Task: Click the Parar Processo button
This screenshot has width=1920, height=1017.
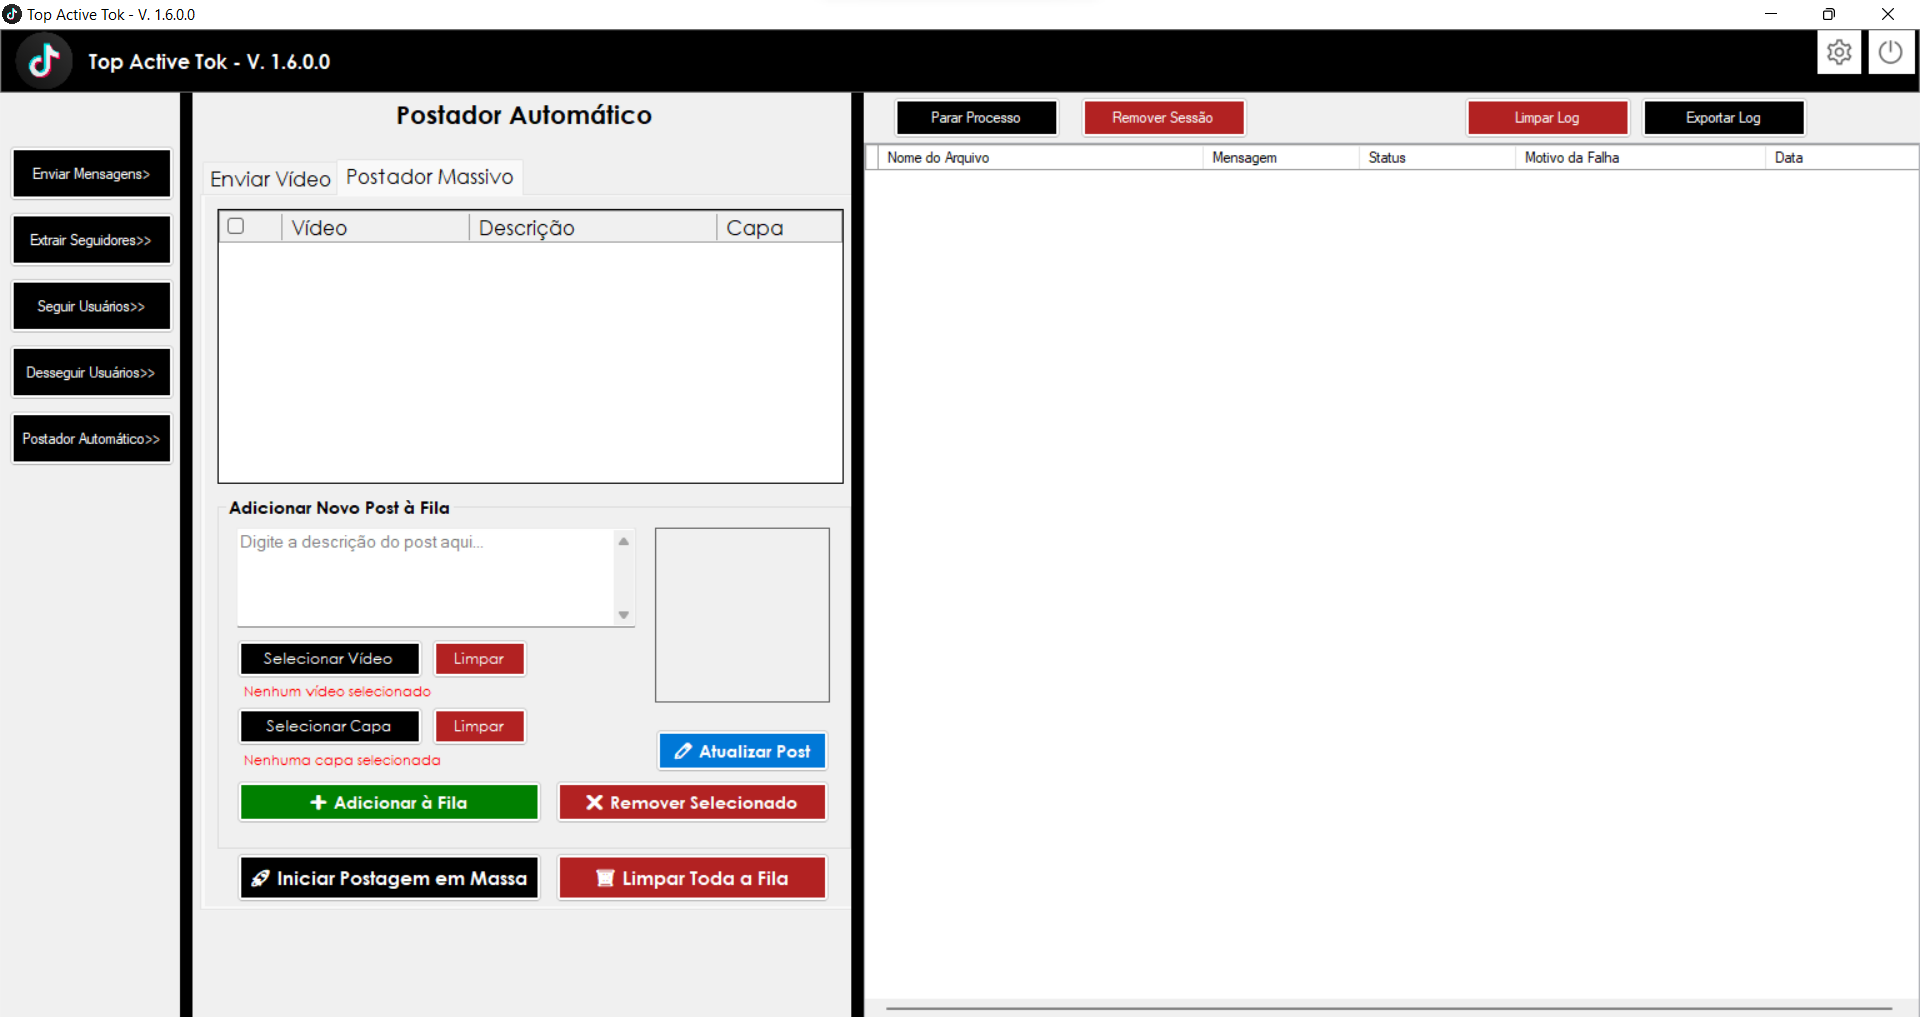Action: (x=976, y=117)
